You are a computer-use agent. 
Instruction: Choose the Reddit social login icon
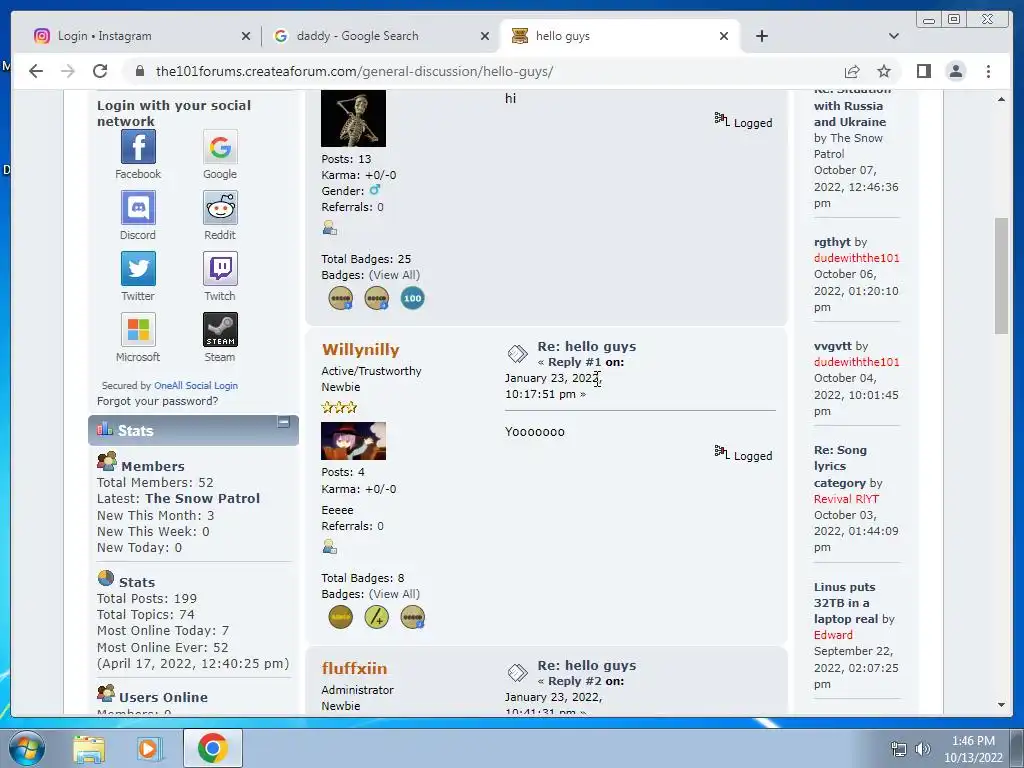pos(220,208)
